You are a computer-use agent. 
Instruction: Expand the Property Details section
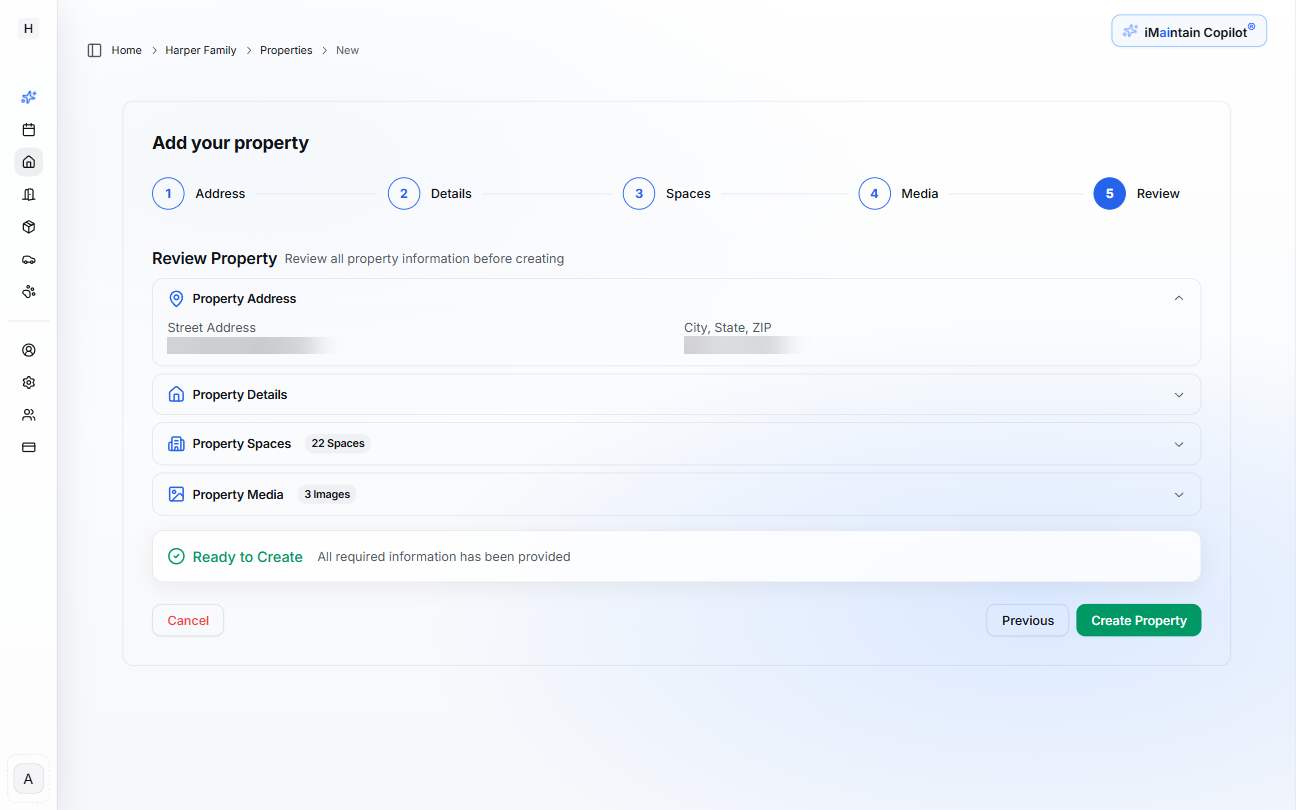pyautogui.click(x=1178, y=394)
